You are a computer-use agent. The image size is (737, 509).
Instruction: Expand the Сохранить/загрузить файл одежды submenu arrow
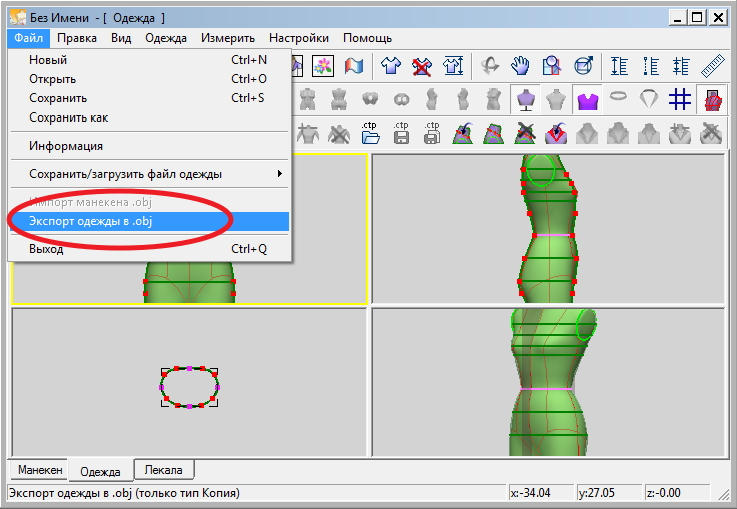coord(280,174)
